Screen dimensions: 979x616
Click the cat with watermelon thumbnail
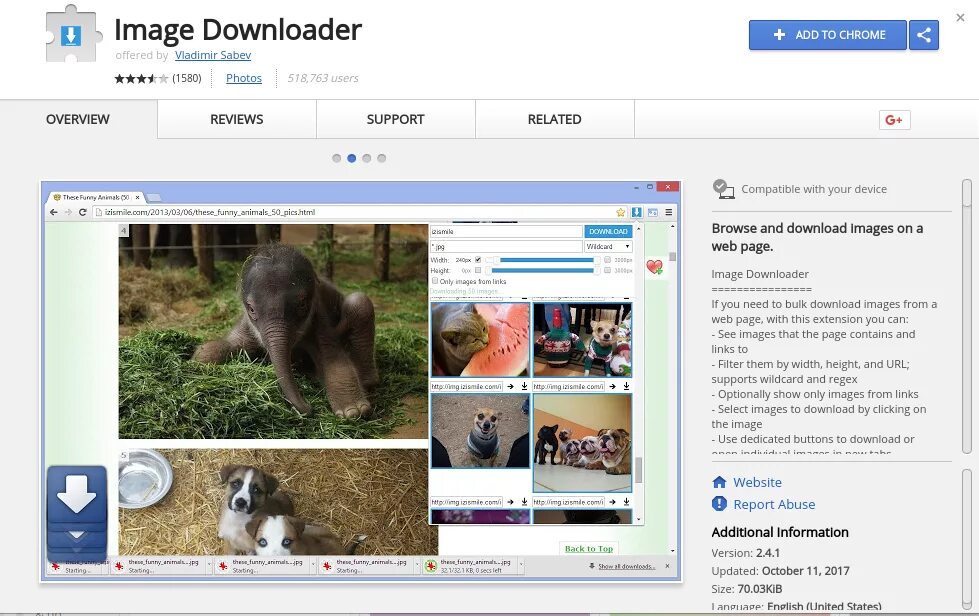click(x=480, y=340)
